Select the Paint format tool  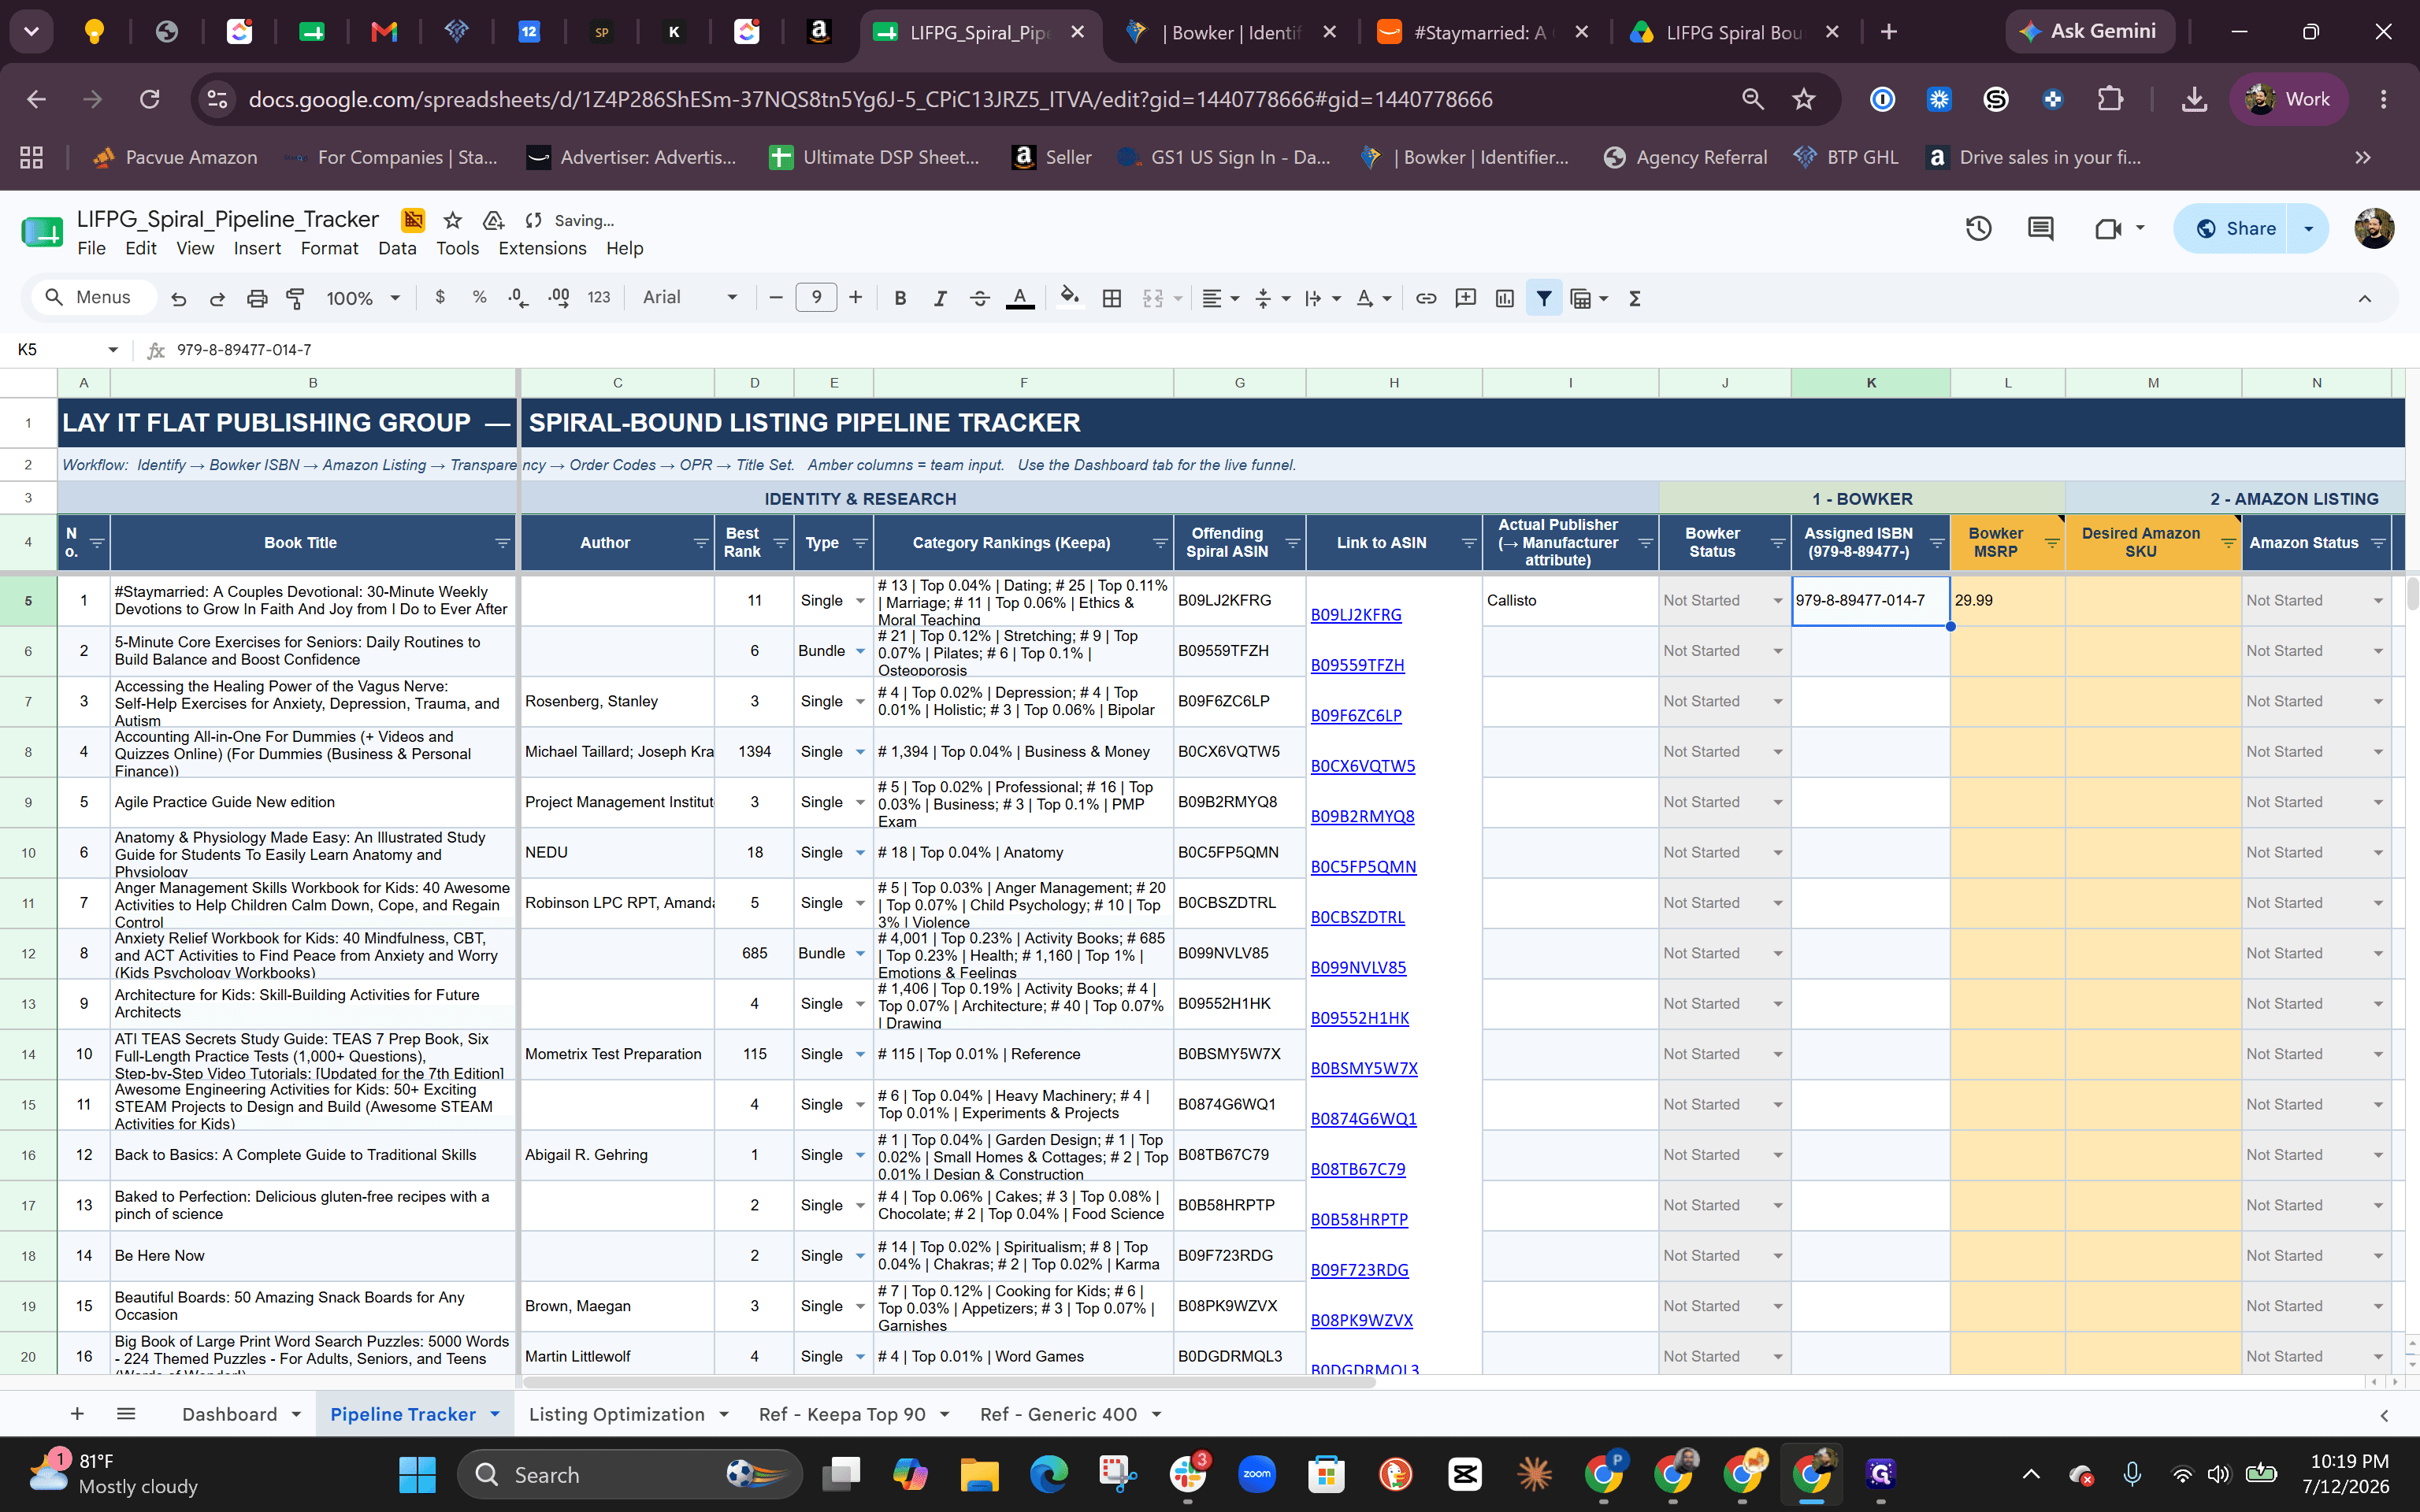(x=295, y=298)
